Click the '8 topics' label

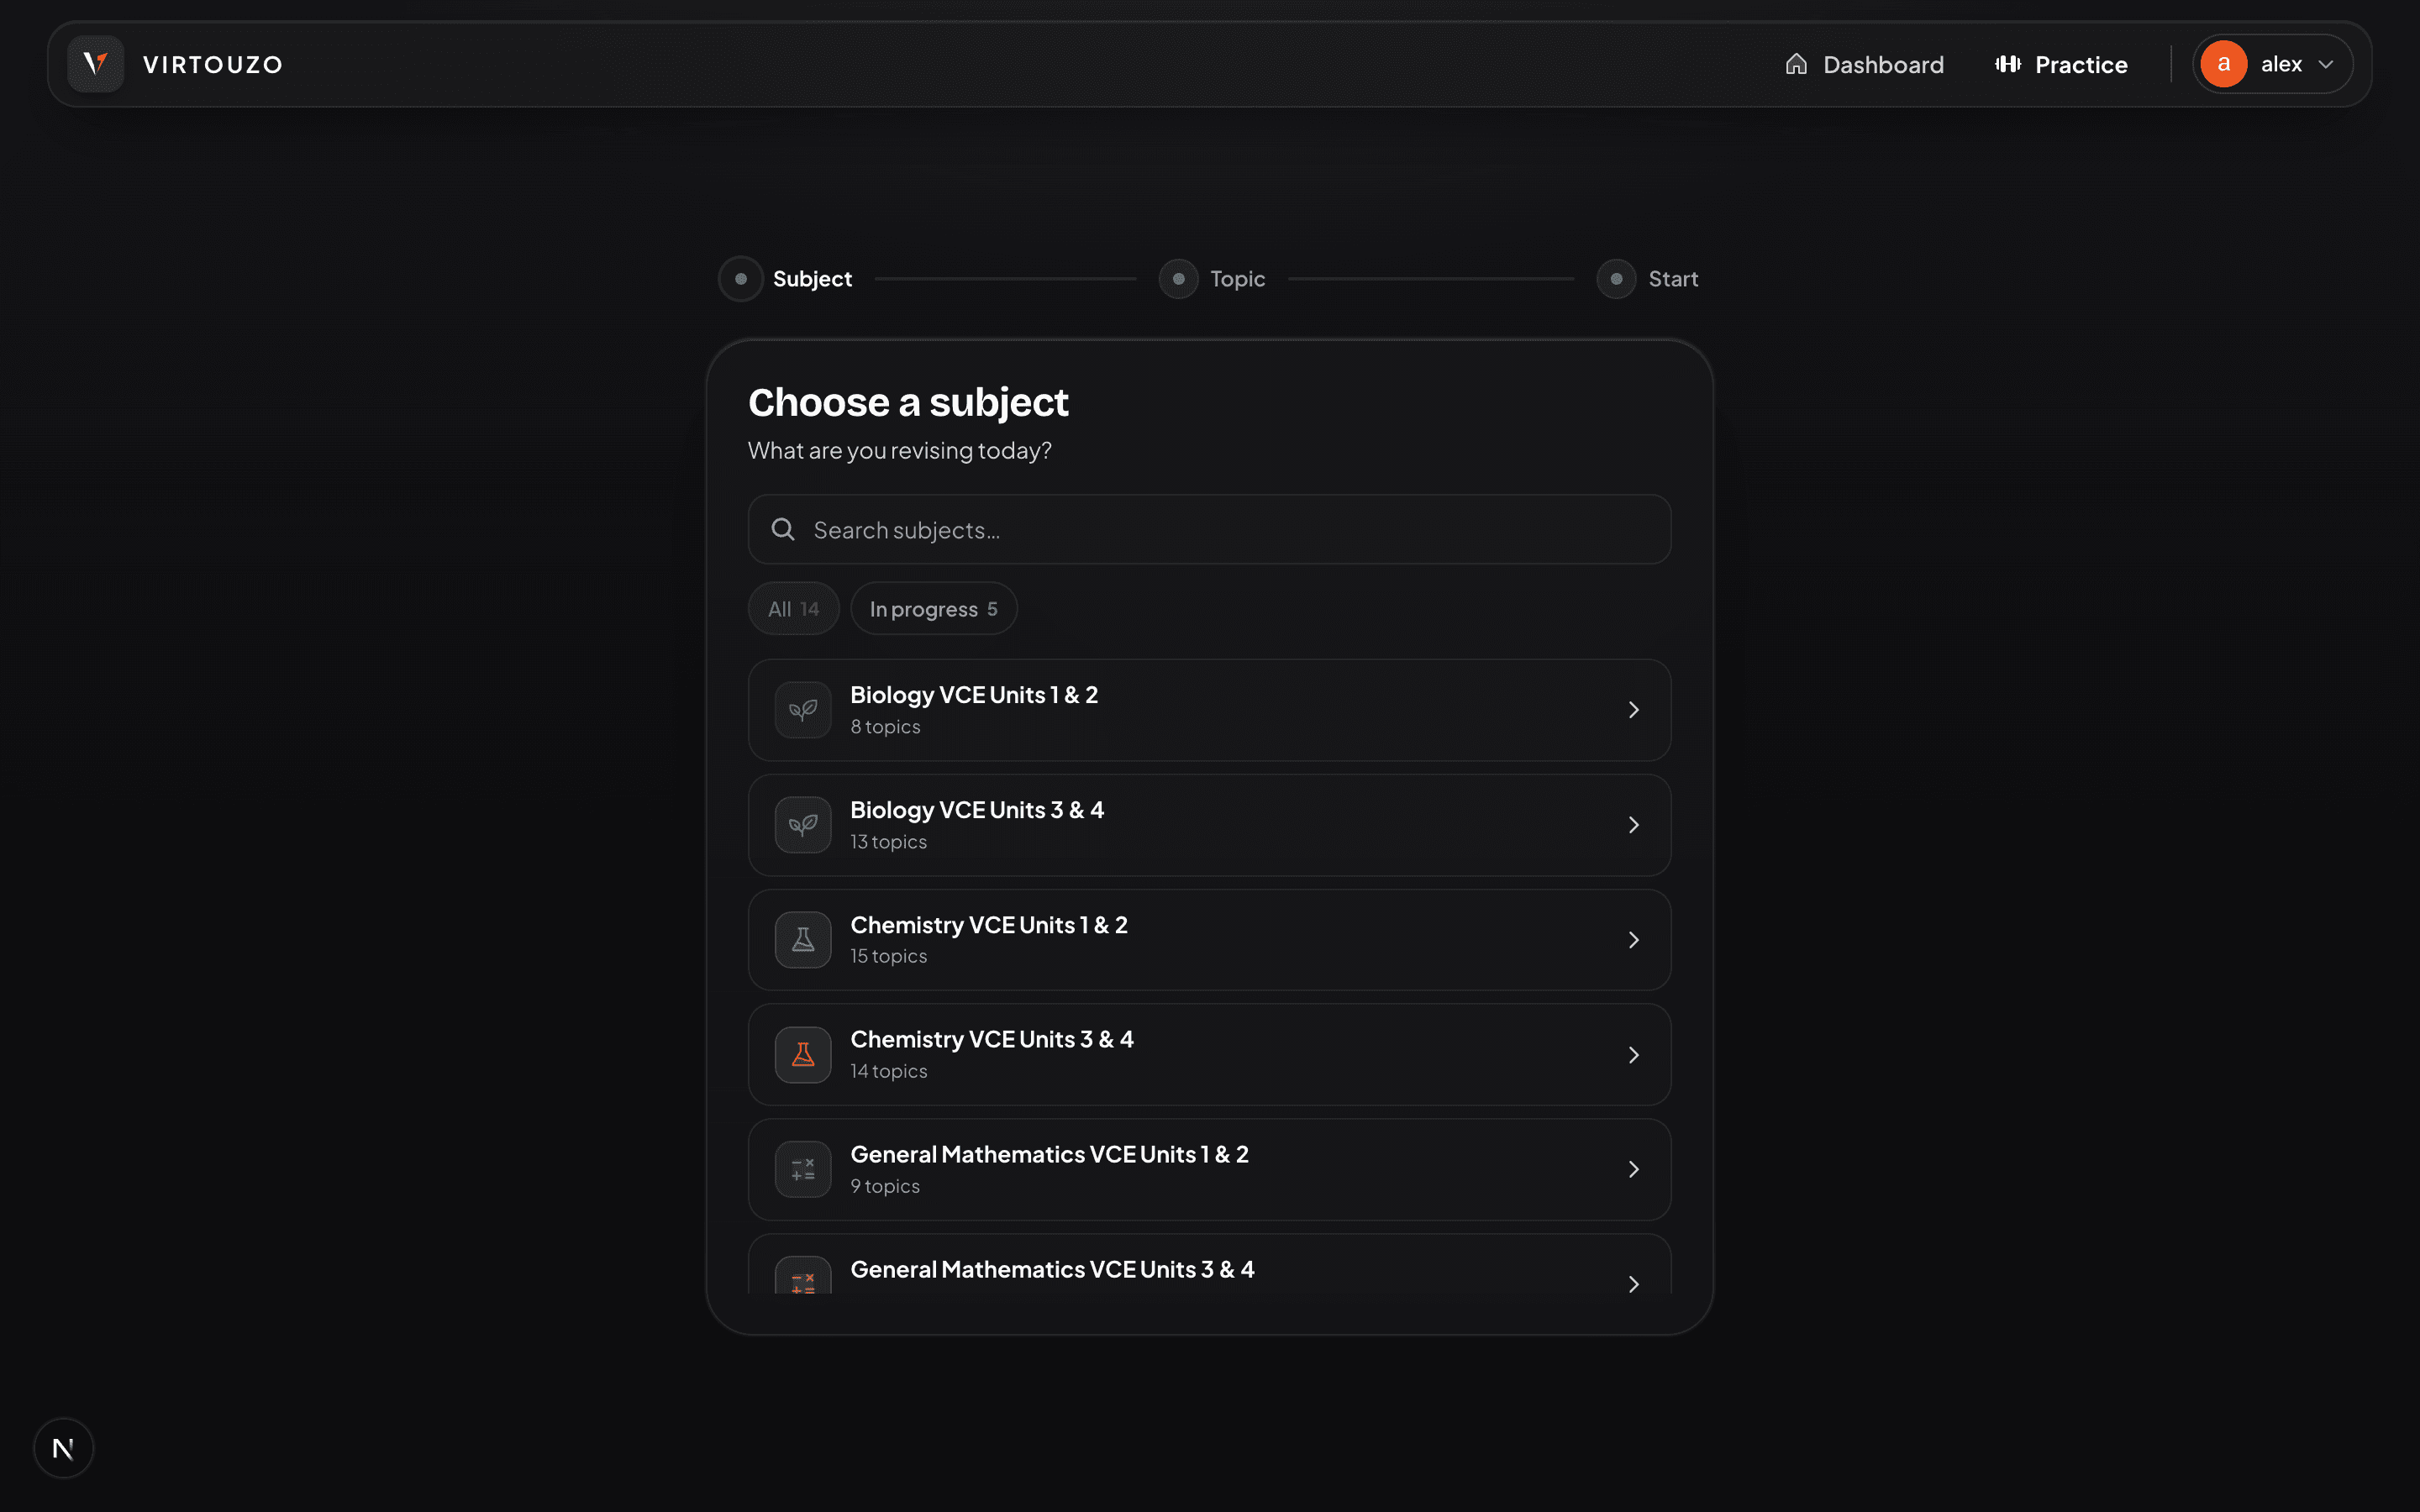[x=885, y=727]
